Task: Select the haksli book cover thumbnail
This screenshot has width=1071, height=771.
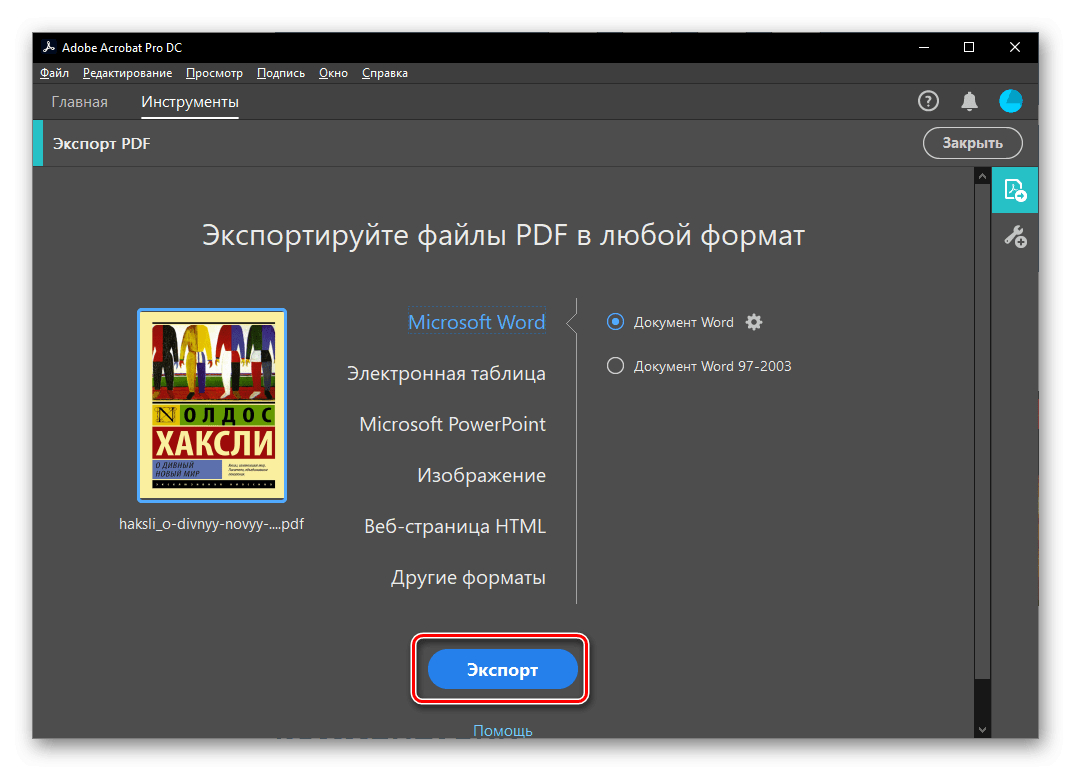Action: click(x=212, y=406)
